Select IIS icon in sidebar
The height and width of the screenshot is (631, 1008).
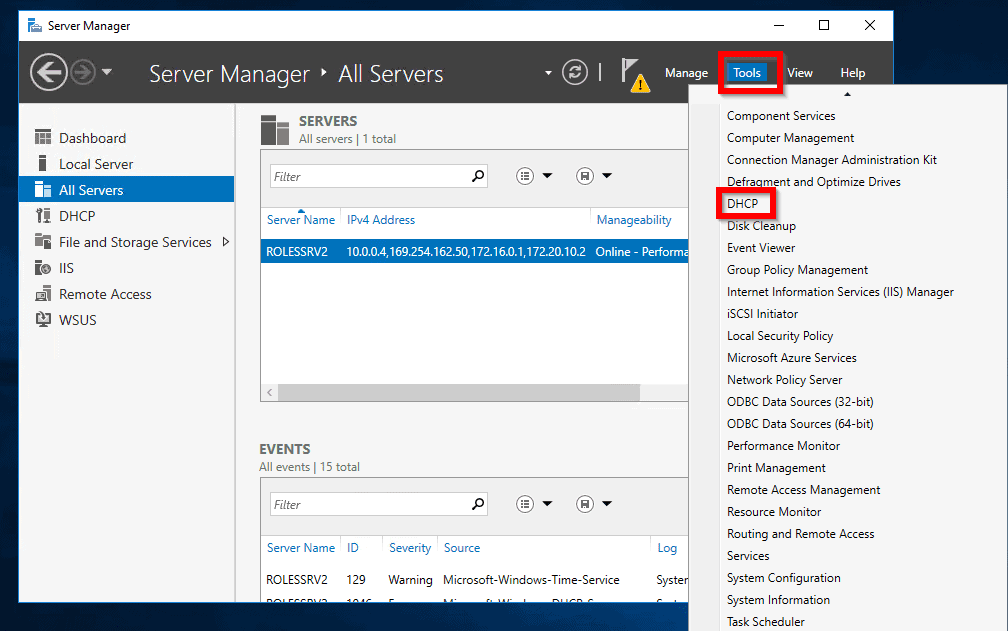pos(43,267)
